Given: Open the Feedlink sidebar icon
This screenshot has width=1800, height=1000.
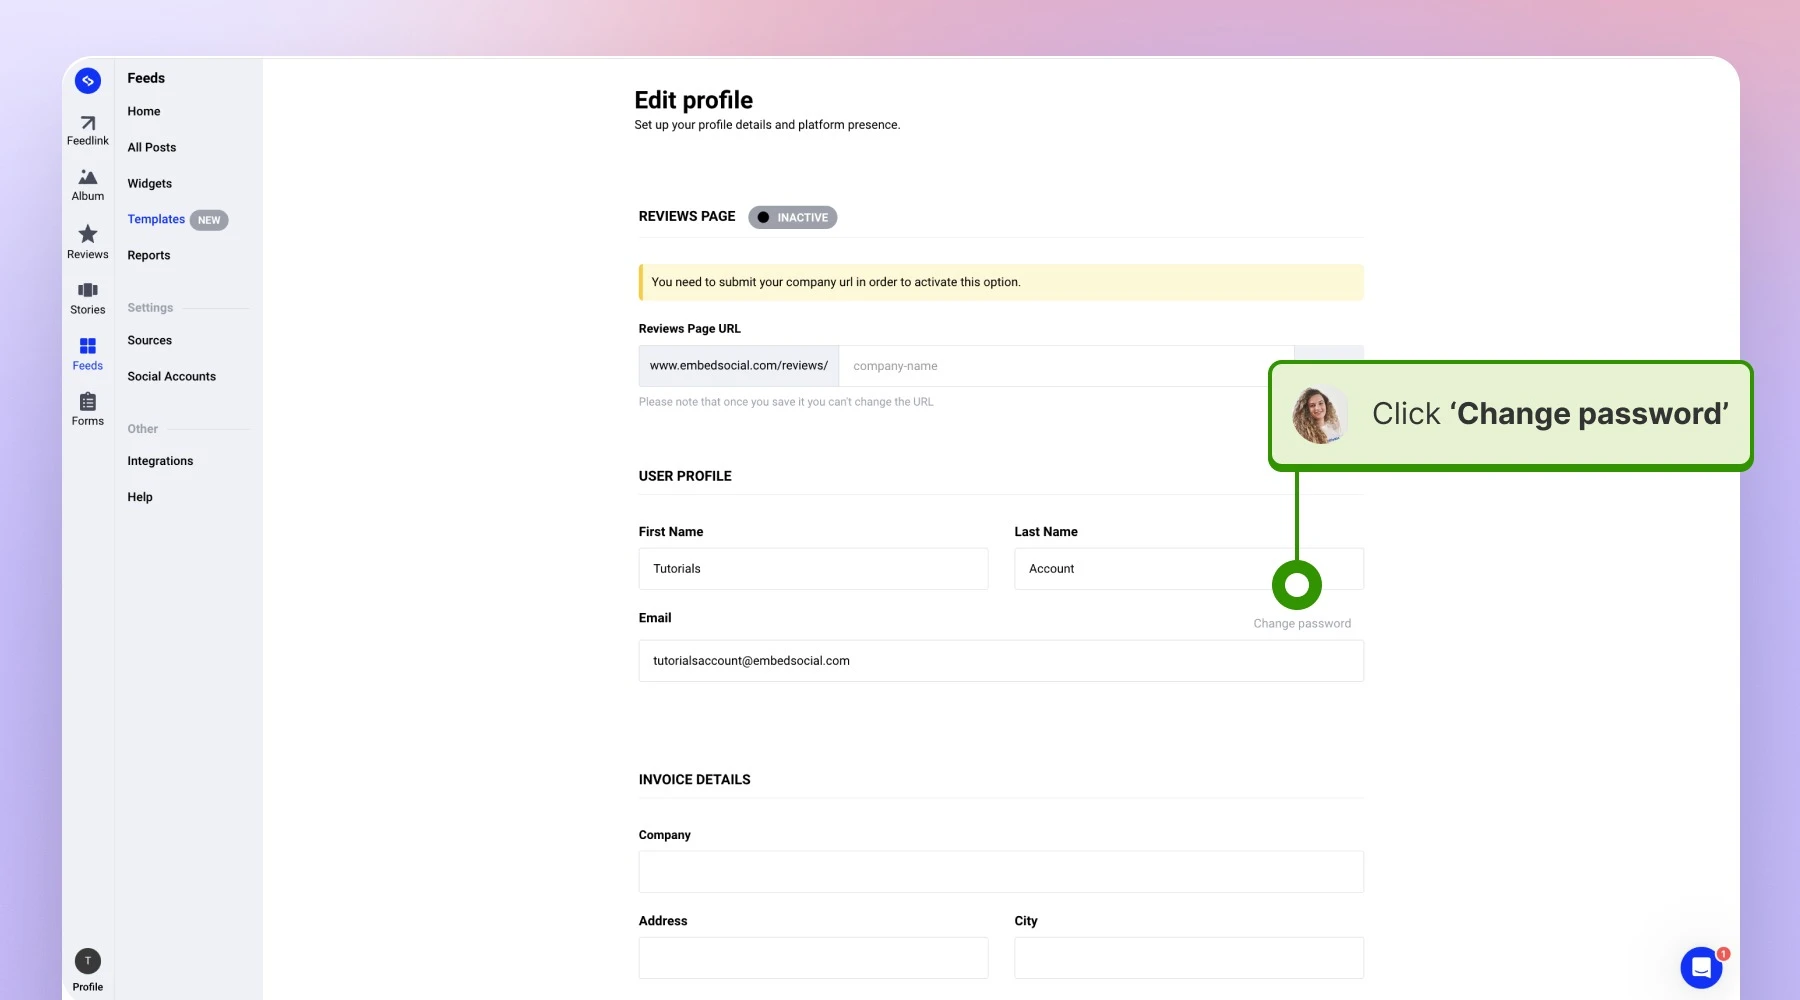Looking at the screenshot, I should coord(88,123).
